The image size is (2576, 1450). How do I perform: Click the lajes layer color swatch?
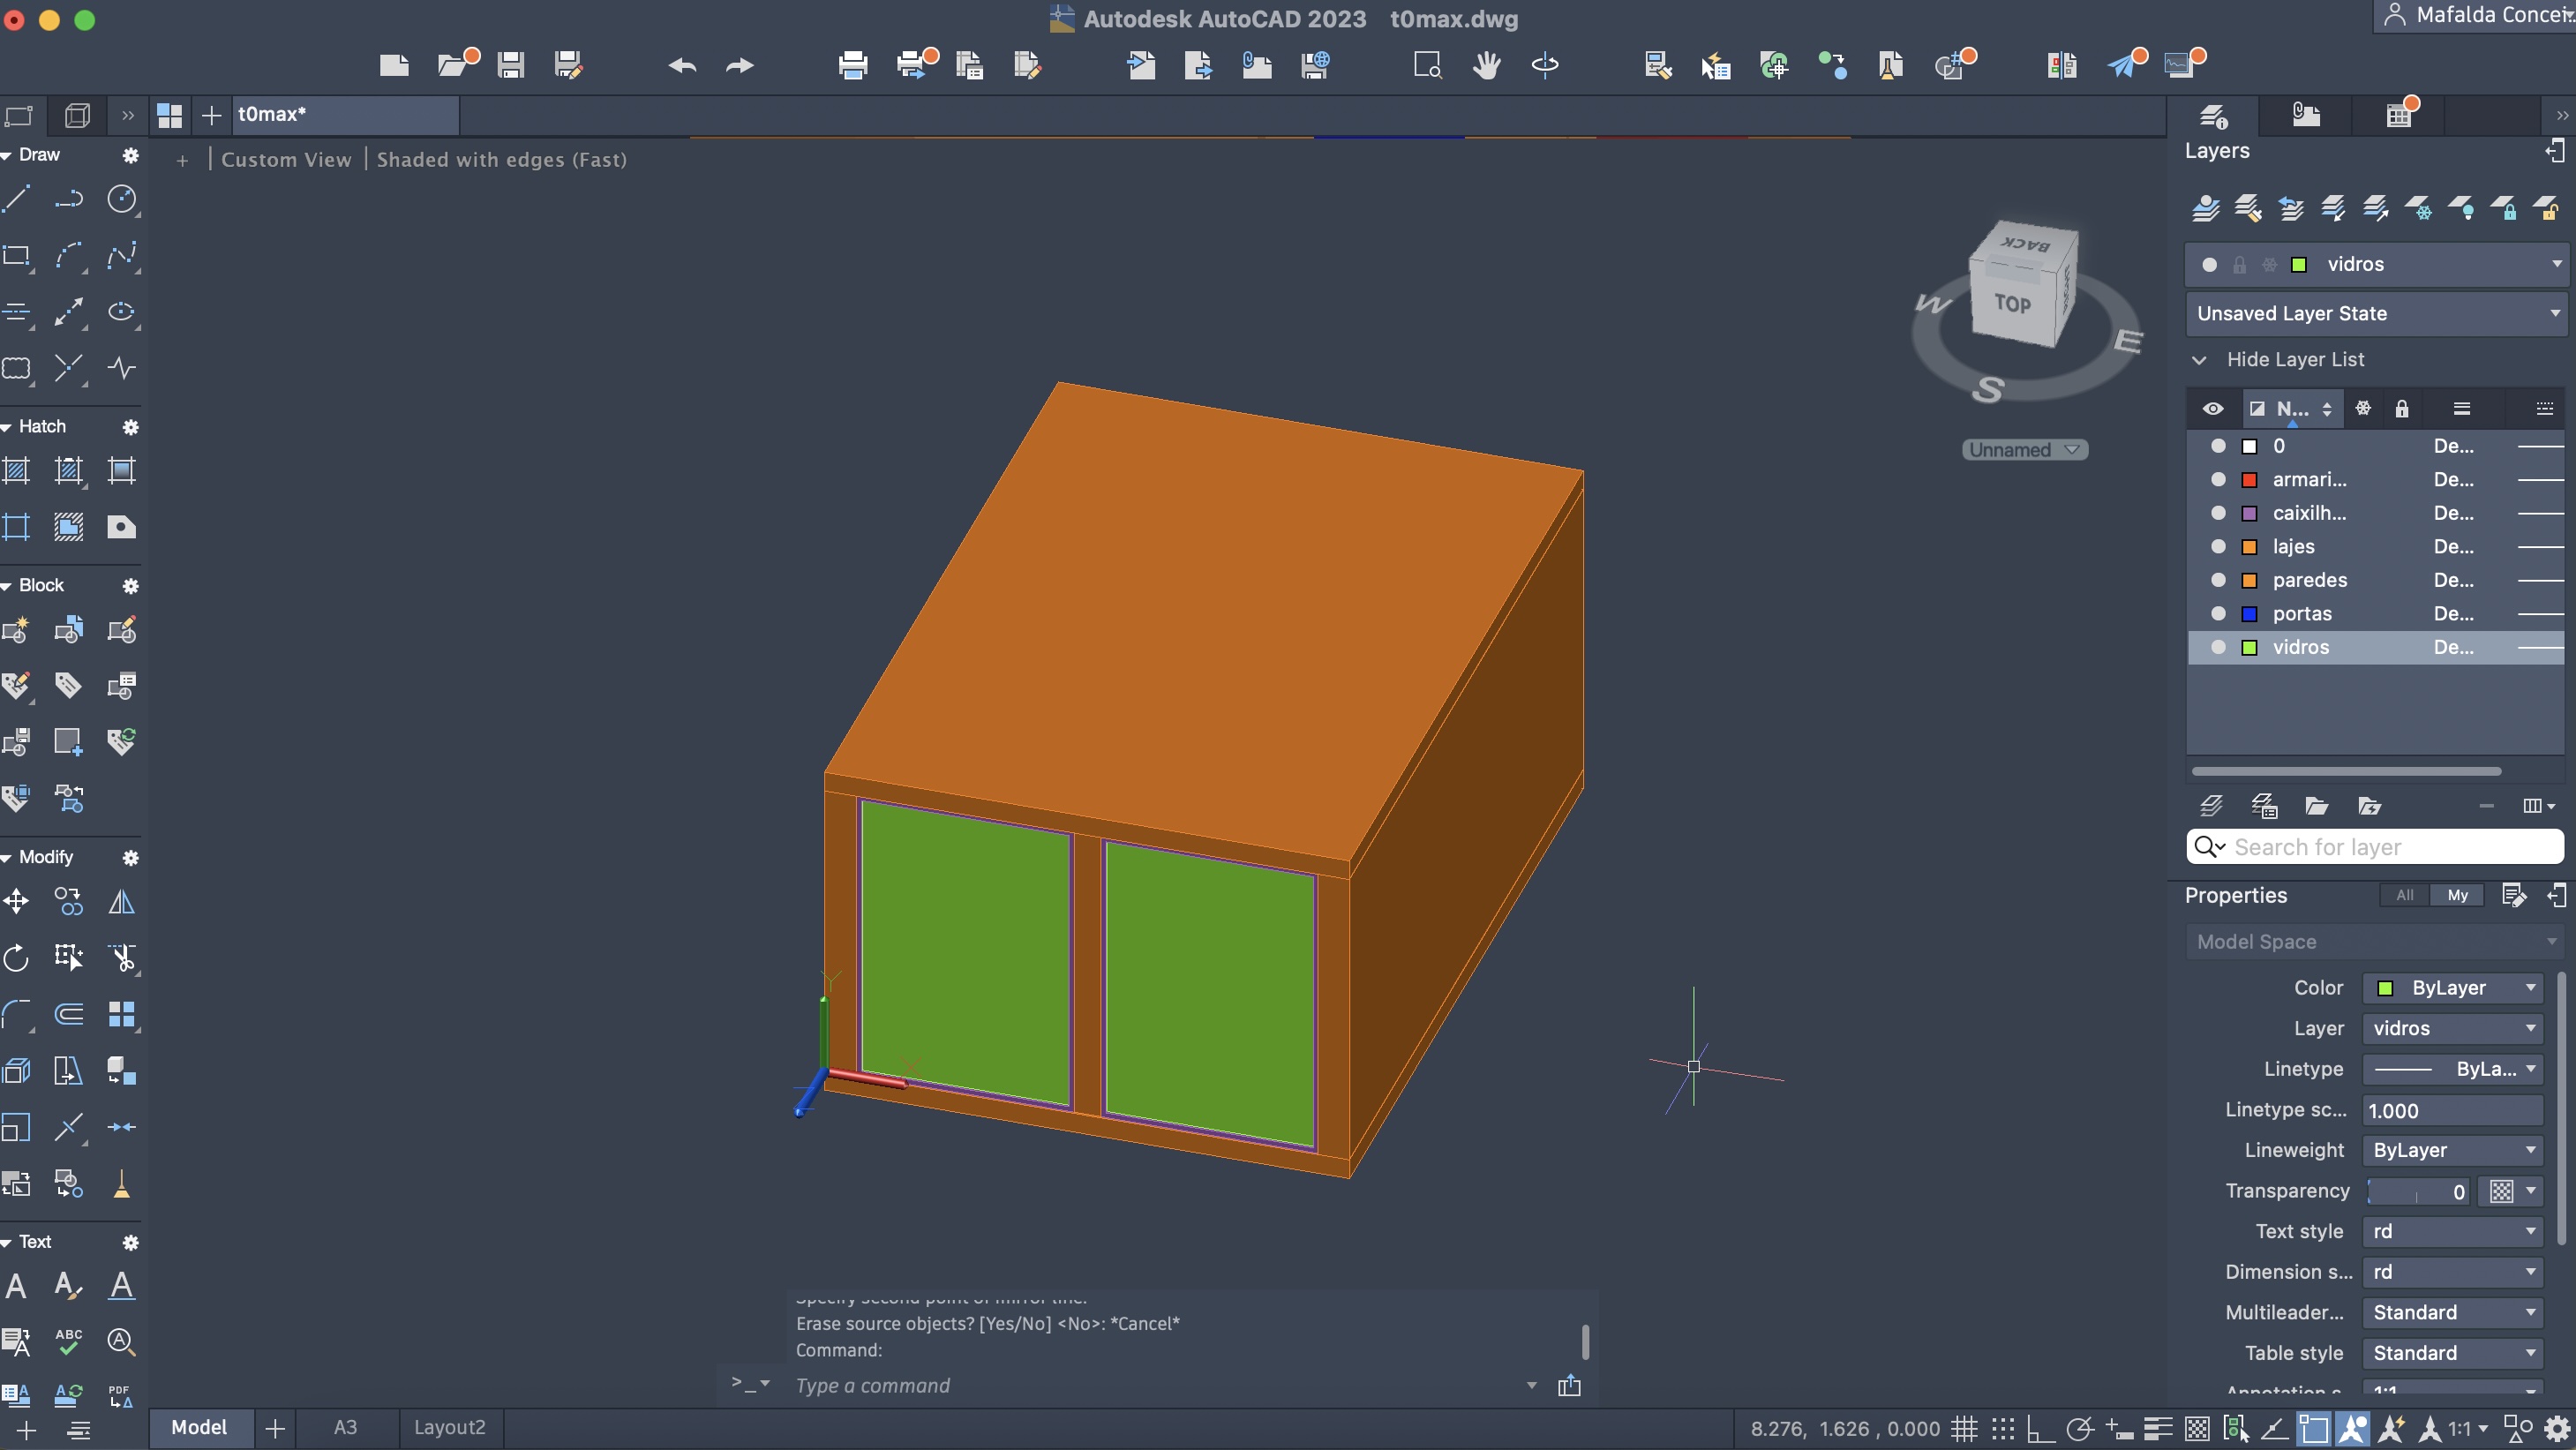(x=2249, y=547)
